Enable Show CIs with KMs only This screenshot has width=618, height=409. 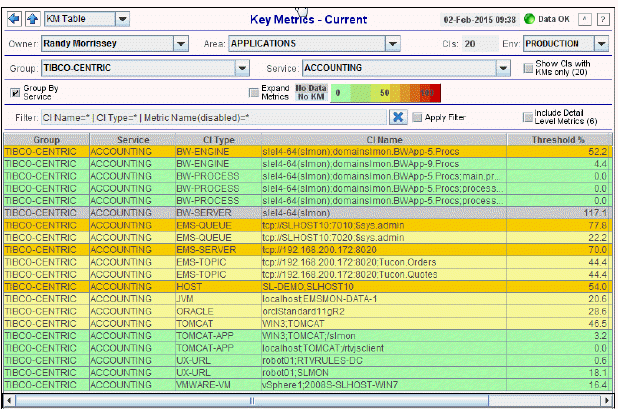click(x=529, y=67)
